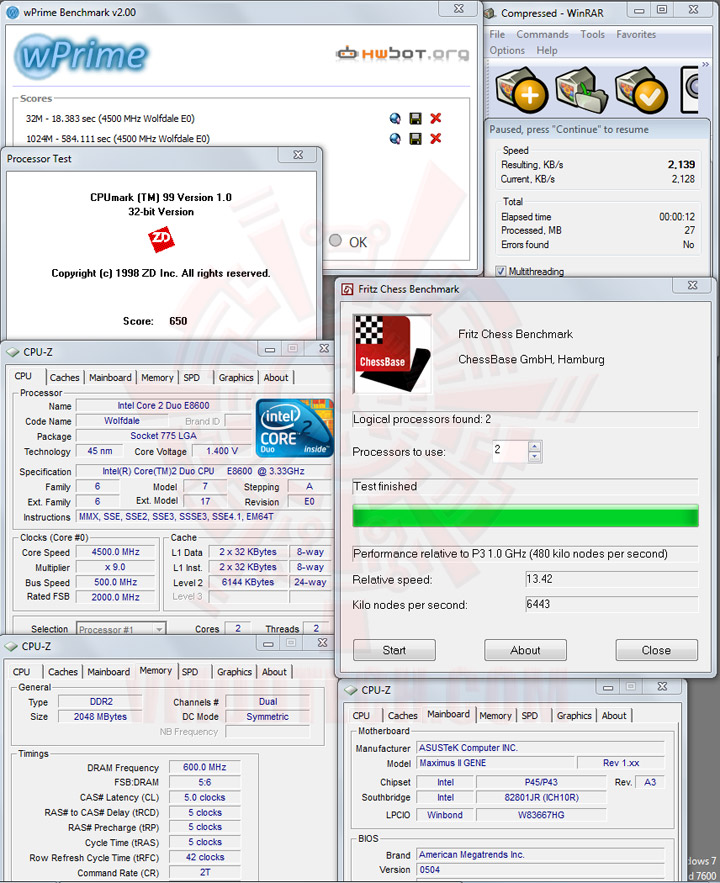This screenshot has height=883, width=720.
Task: Save the 32M score with the floppy icon
Action: click(415, 118)
